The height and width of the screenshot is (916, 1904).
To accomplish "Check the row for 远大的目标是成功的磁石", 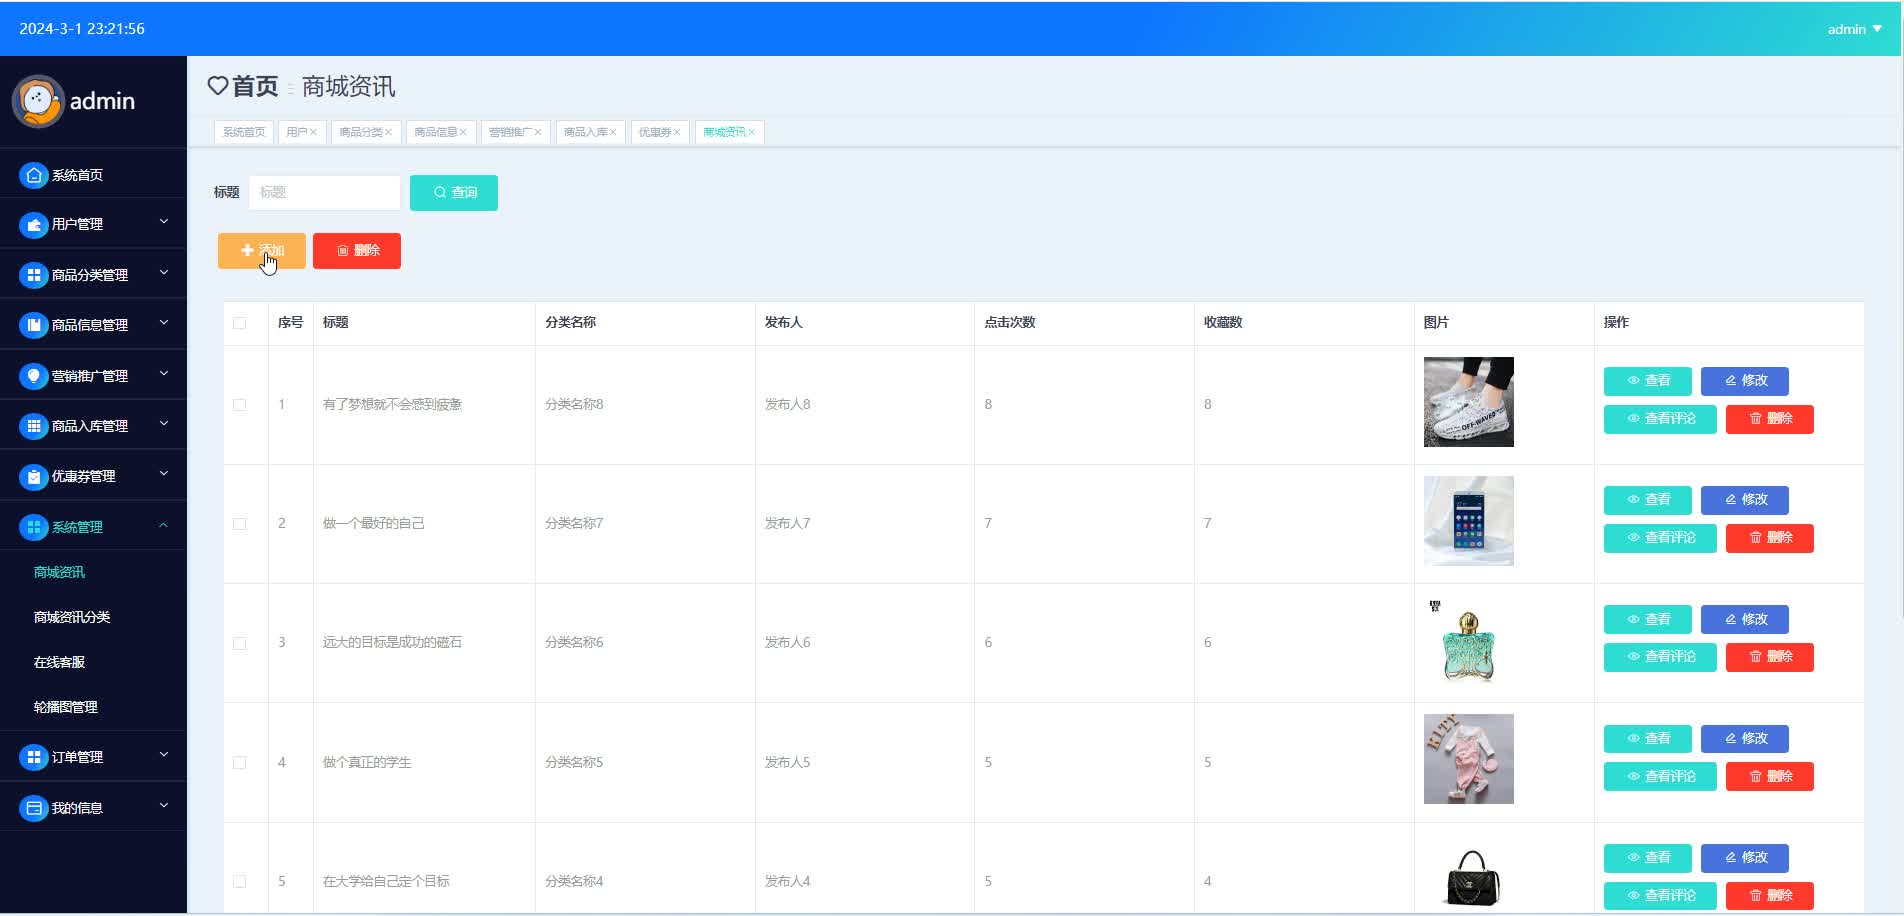I will 239,643.
